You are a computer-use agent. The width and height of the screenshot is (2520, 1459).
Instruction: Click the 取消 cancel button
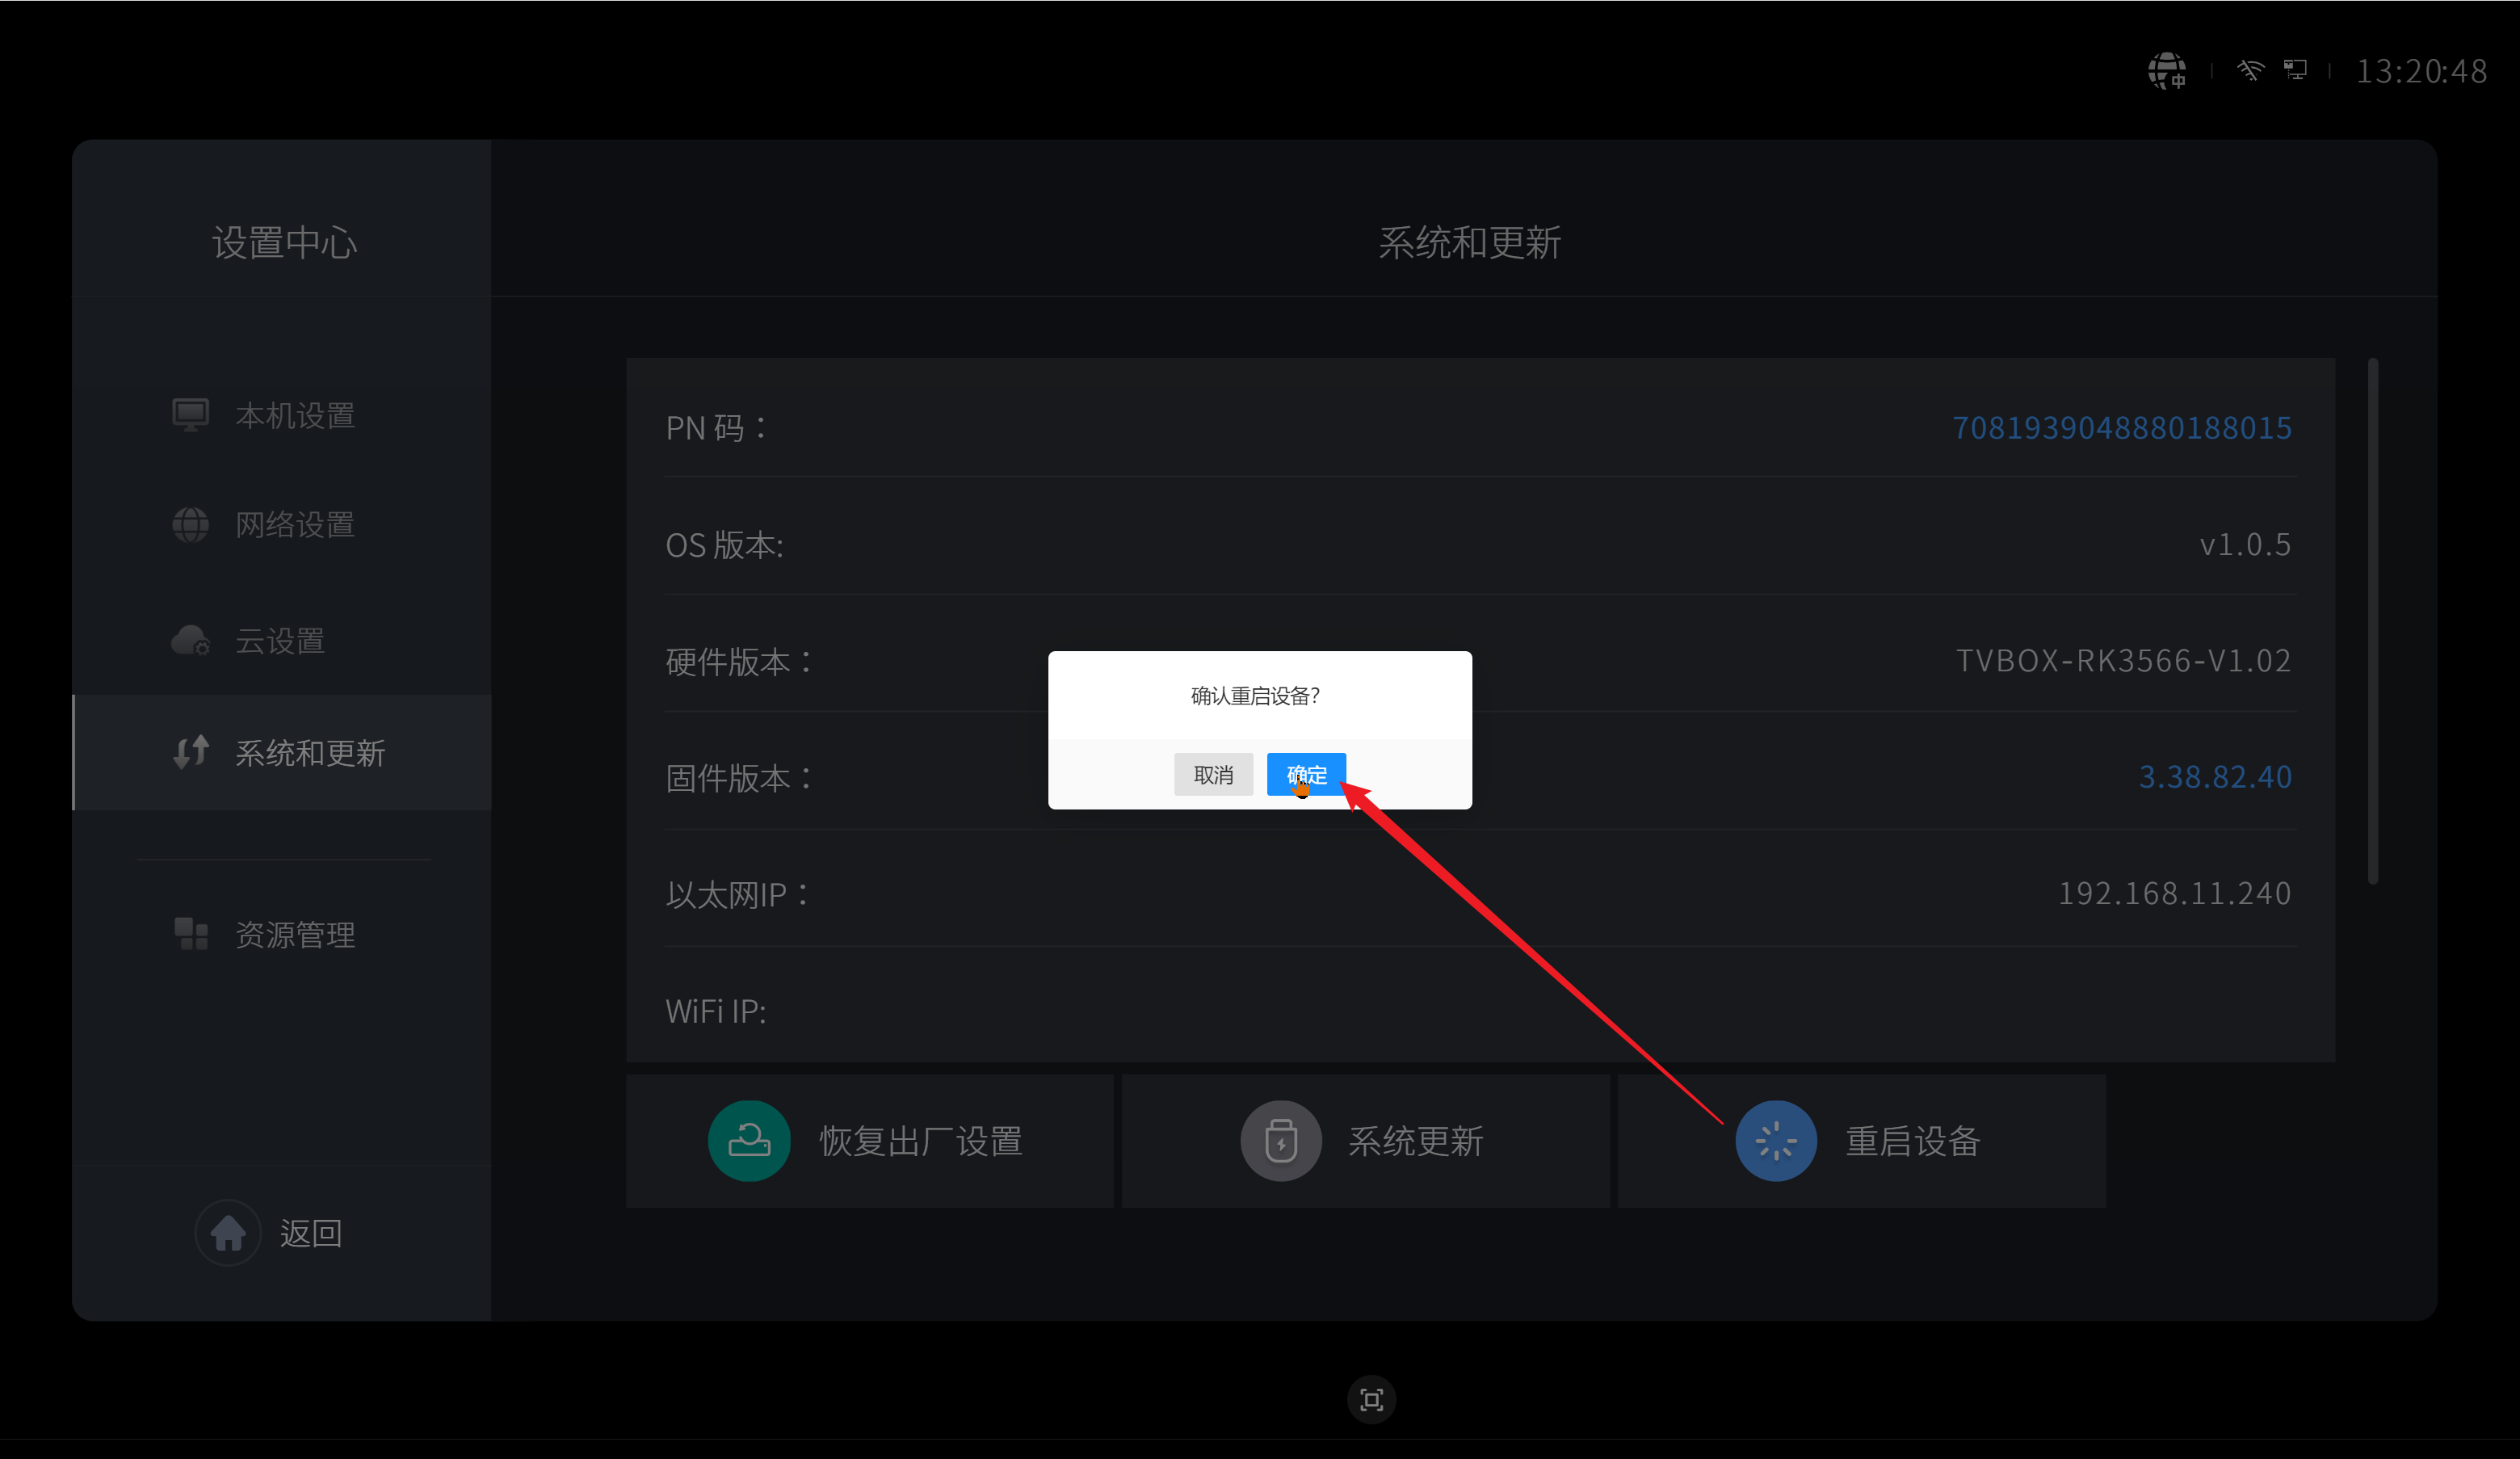[1213, 774]
